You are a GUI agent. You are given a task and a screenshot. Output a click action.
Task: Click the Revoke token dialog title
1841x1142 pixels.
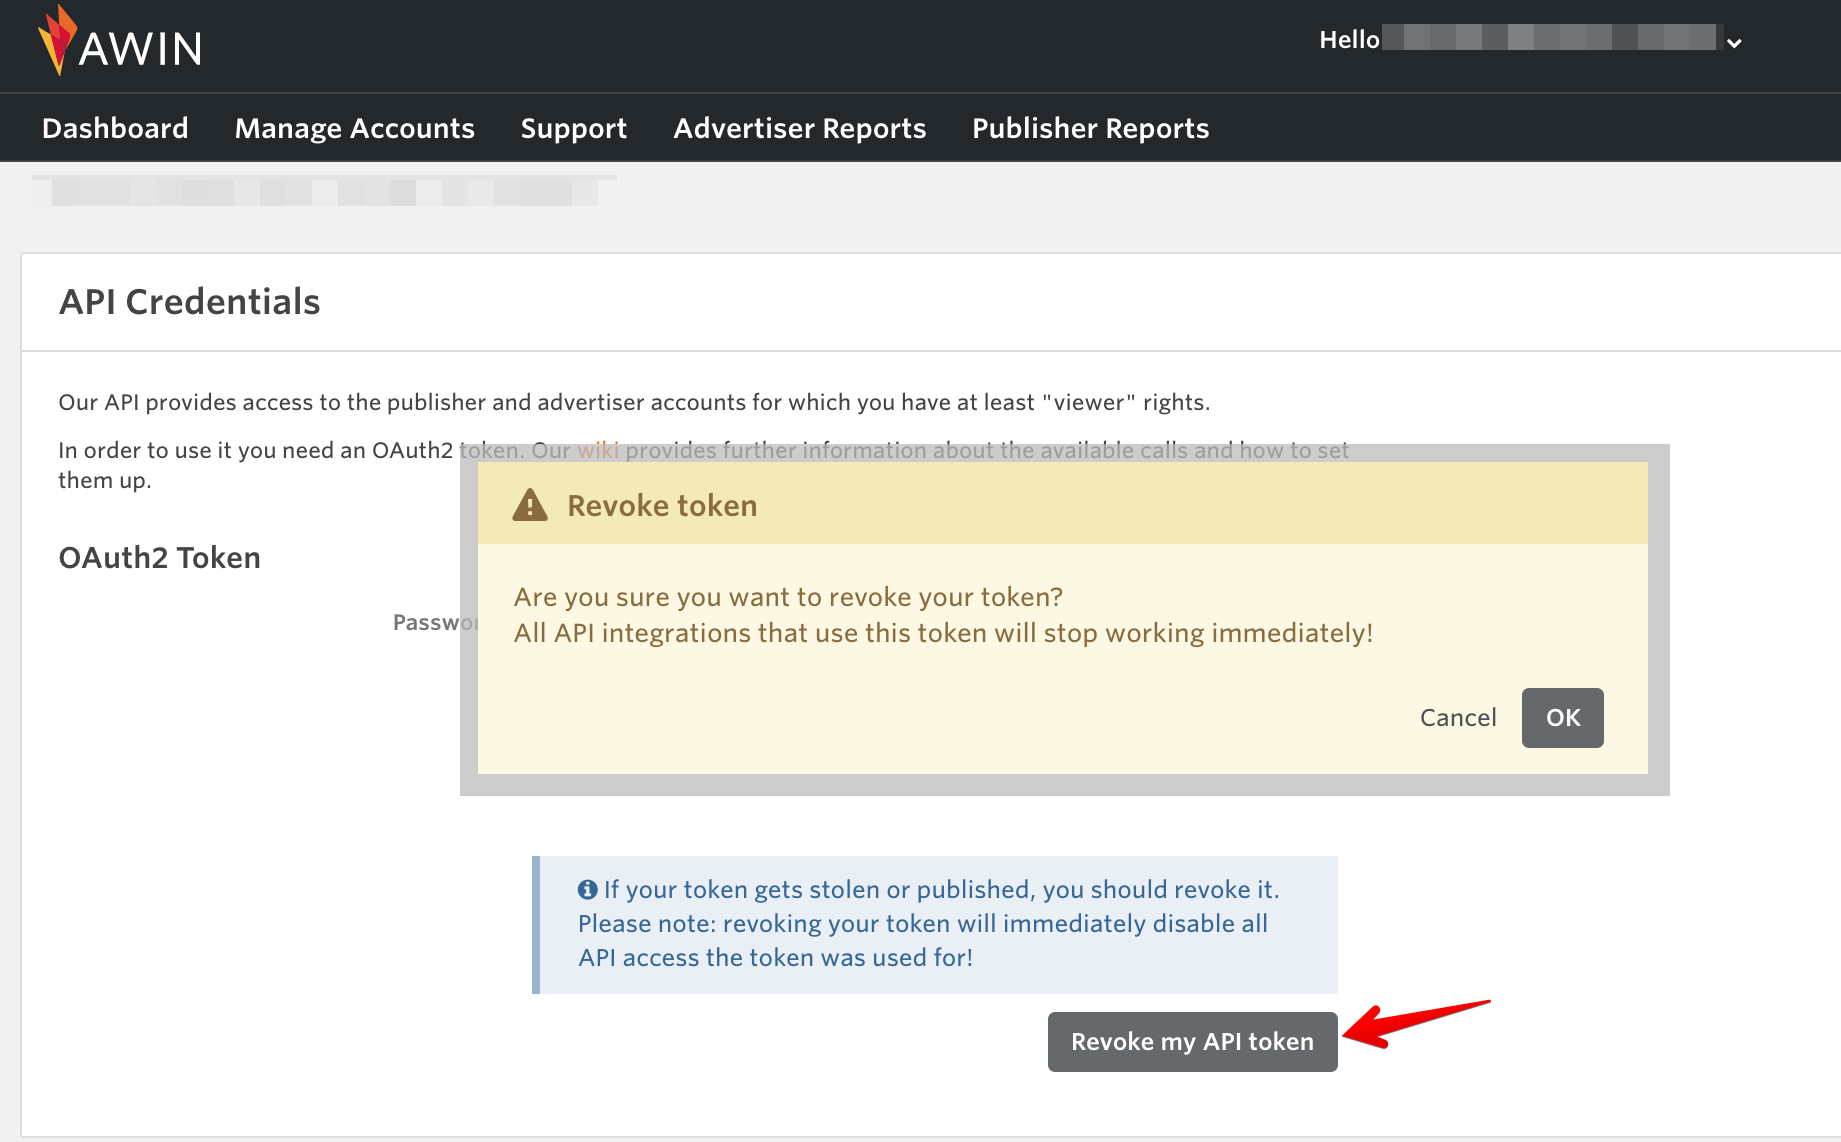coord(662,505)
